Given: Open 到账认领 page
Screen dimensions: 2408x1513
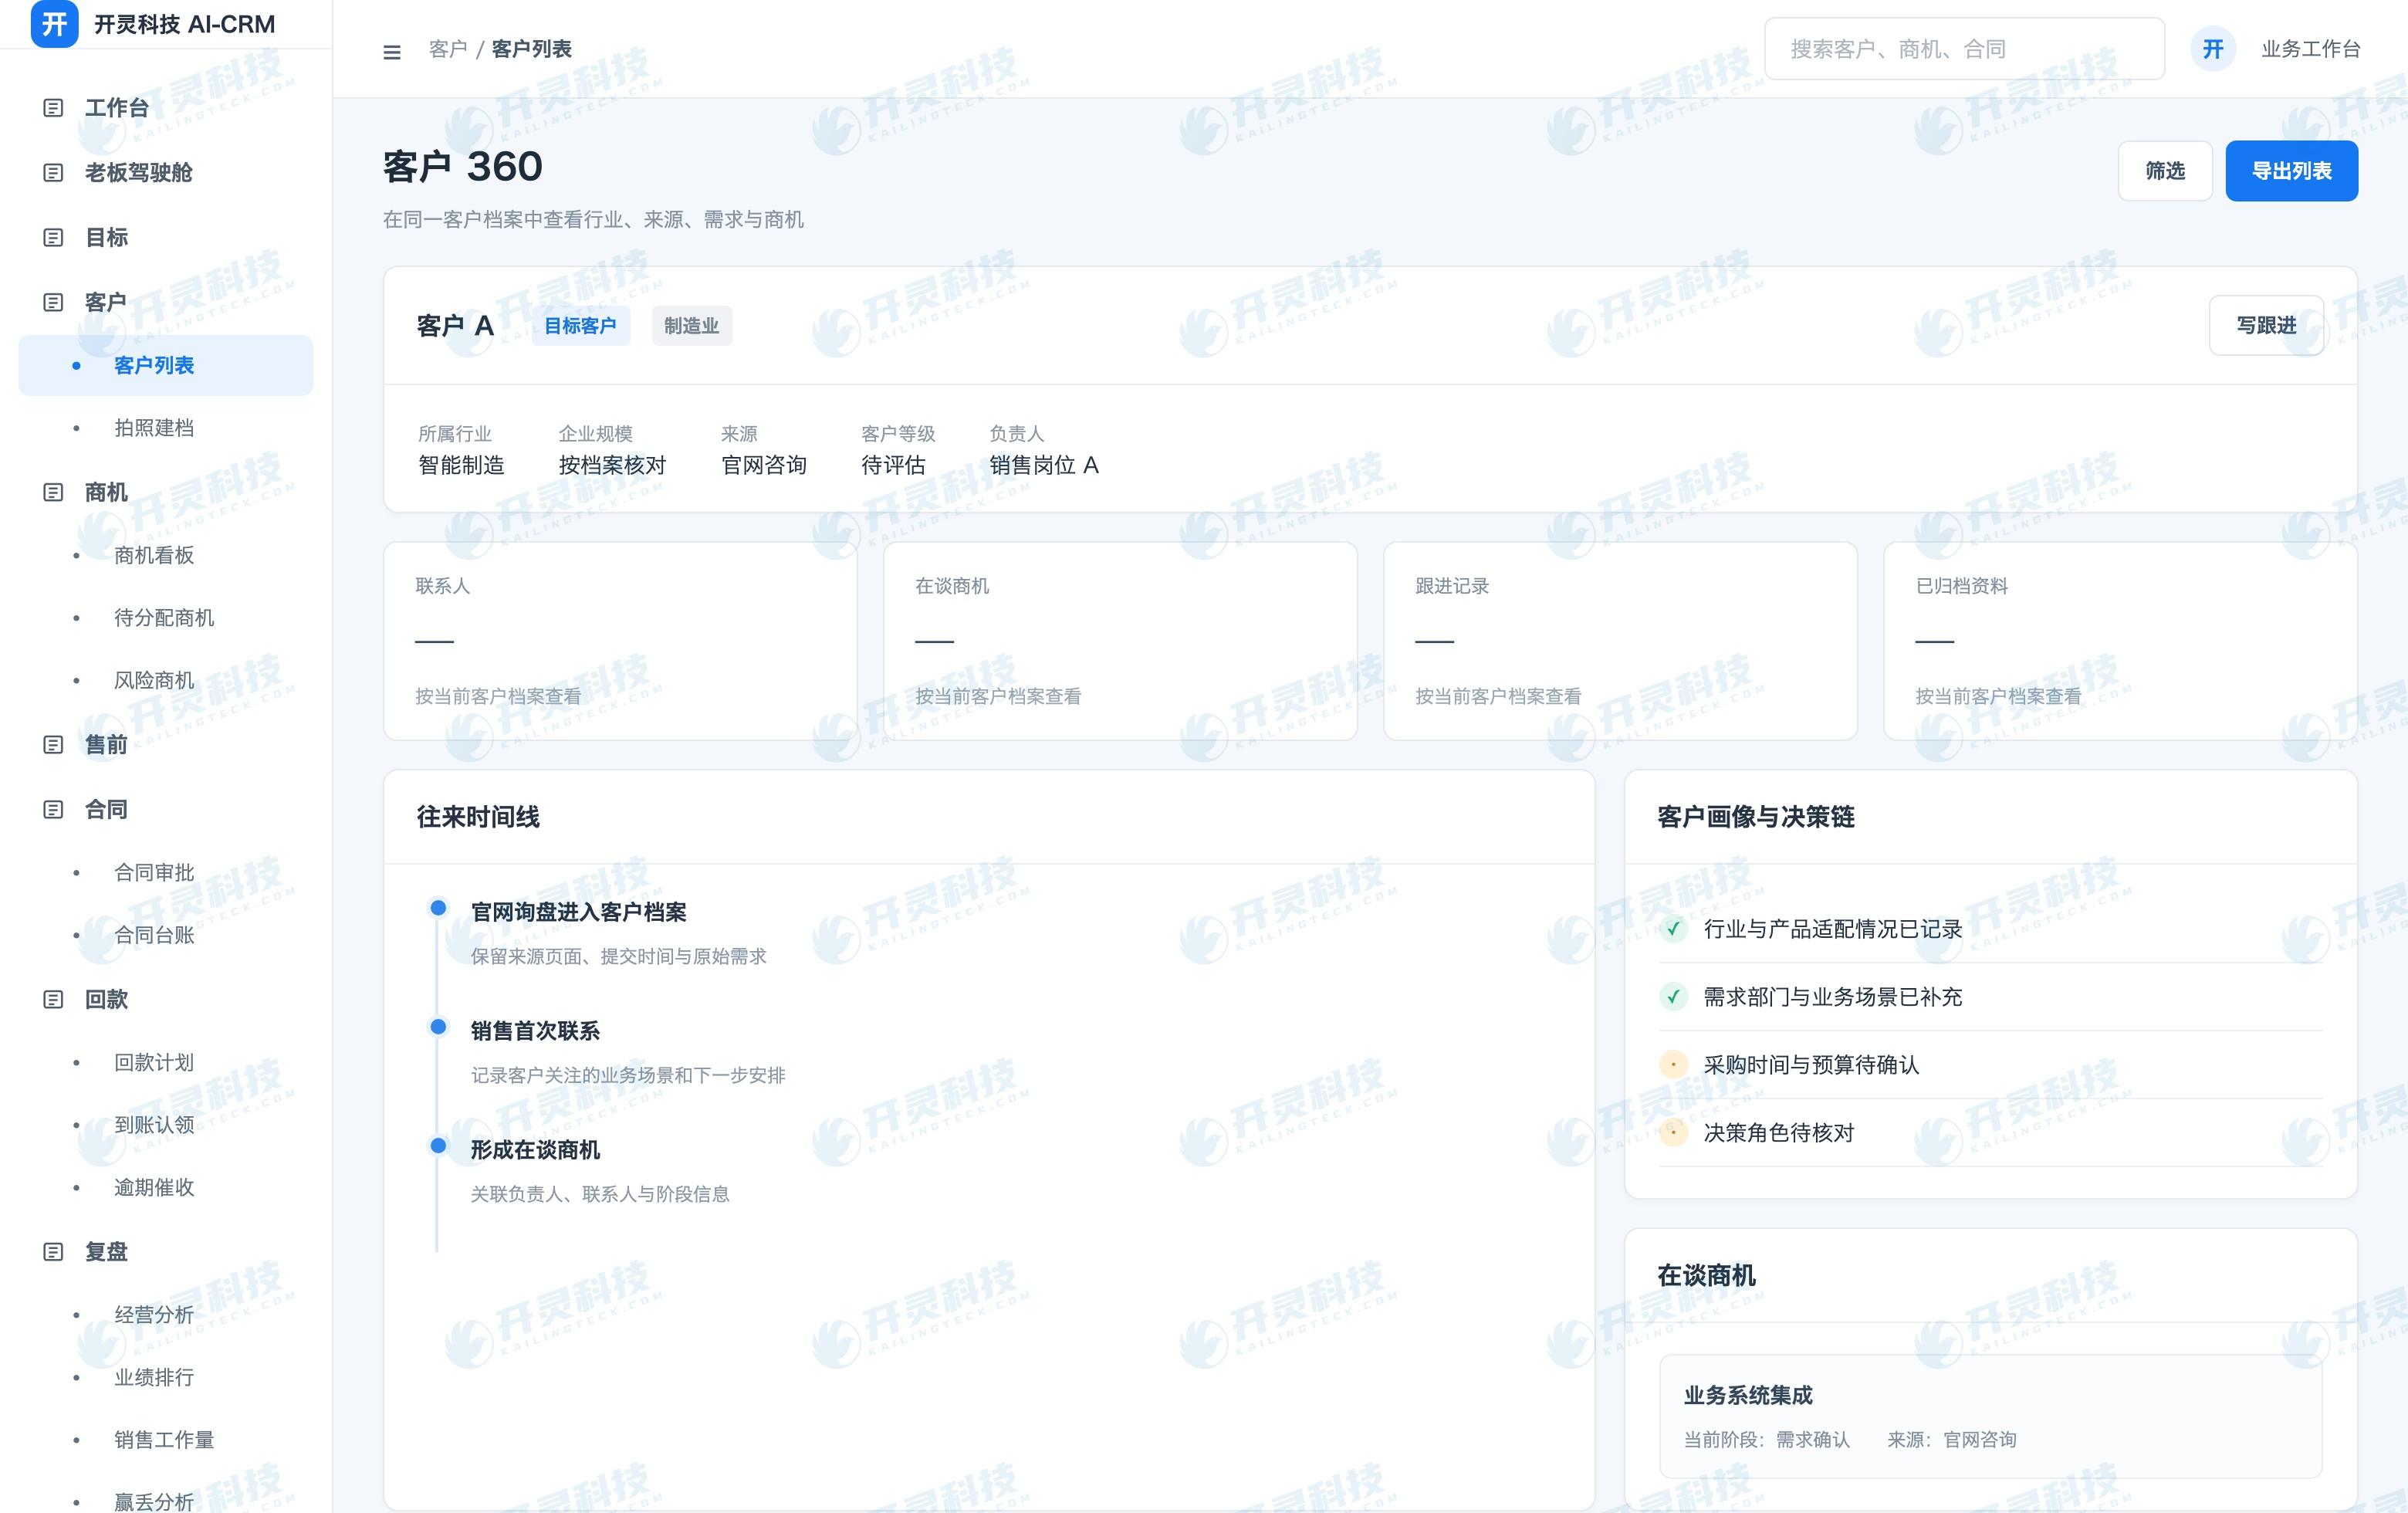Looking at the screenshot, I should coord(166,1125).
